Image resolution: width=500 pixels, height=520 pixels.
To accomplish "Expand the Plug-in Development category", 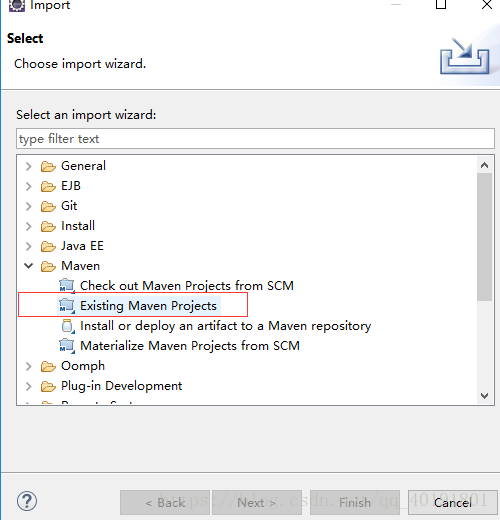I will 29,386.
